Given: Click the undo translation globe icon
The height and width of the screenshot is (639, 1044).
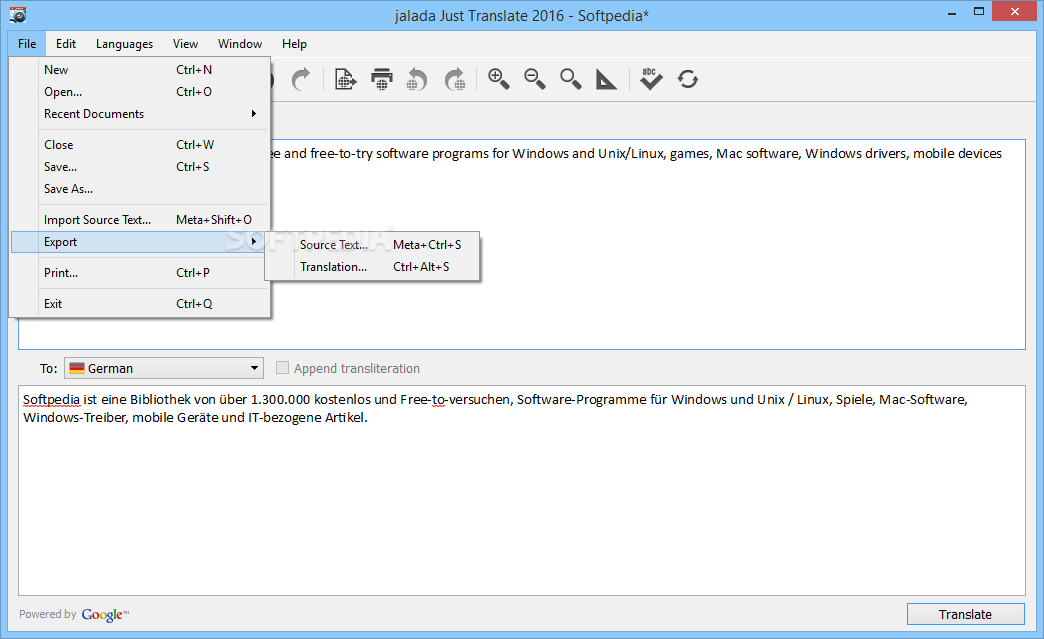Looking at the screenshot, I should 417,80.
